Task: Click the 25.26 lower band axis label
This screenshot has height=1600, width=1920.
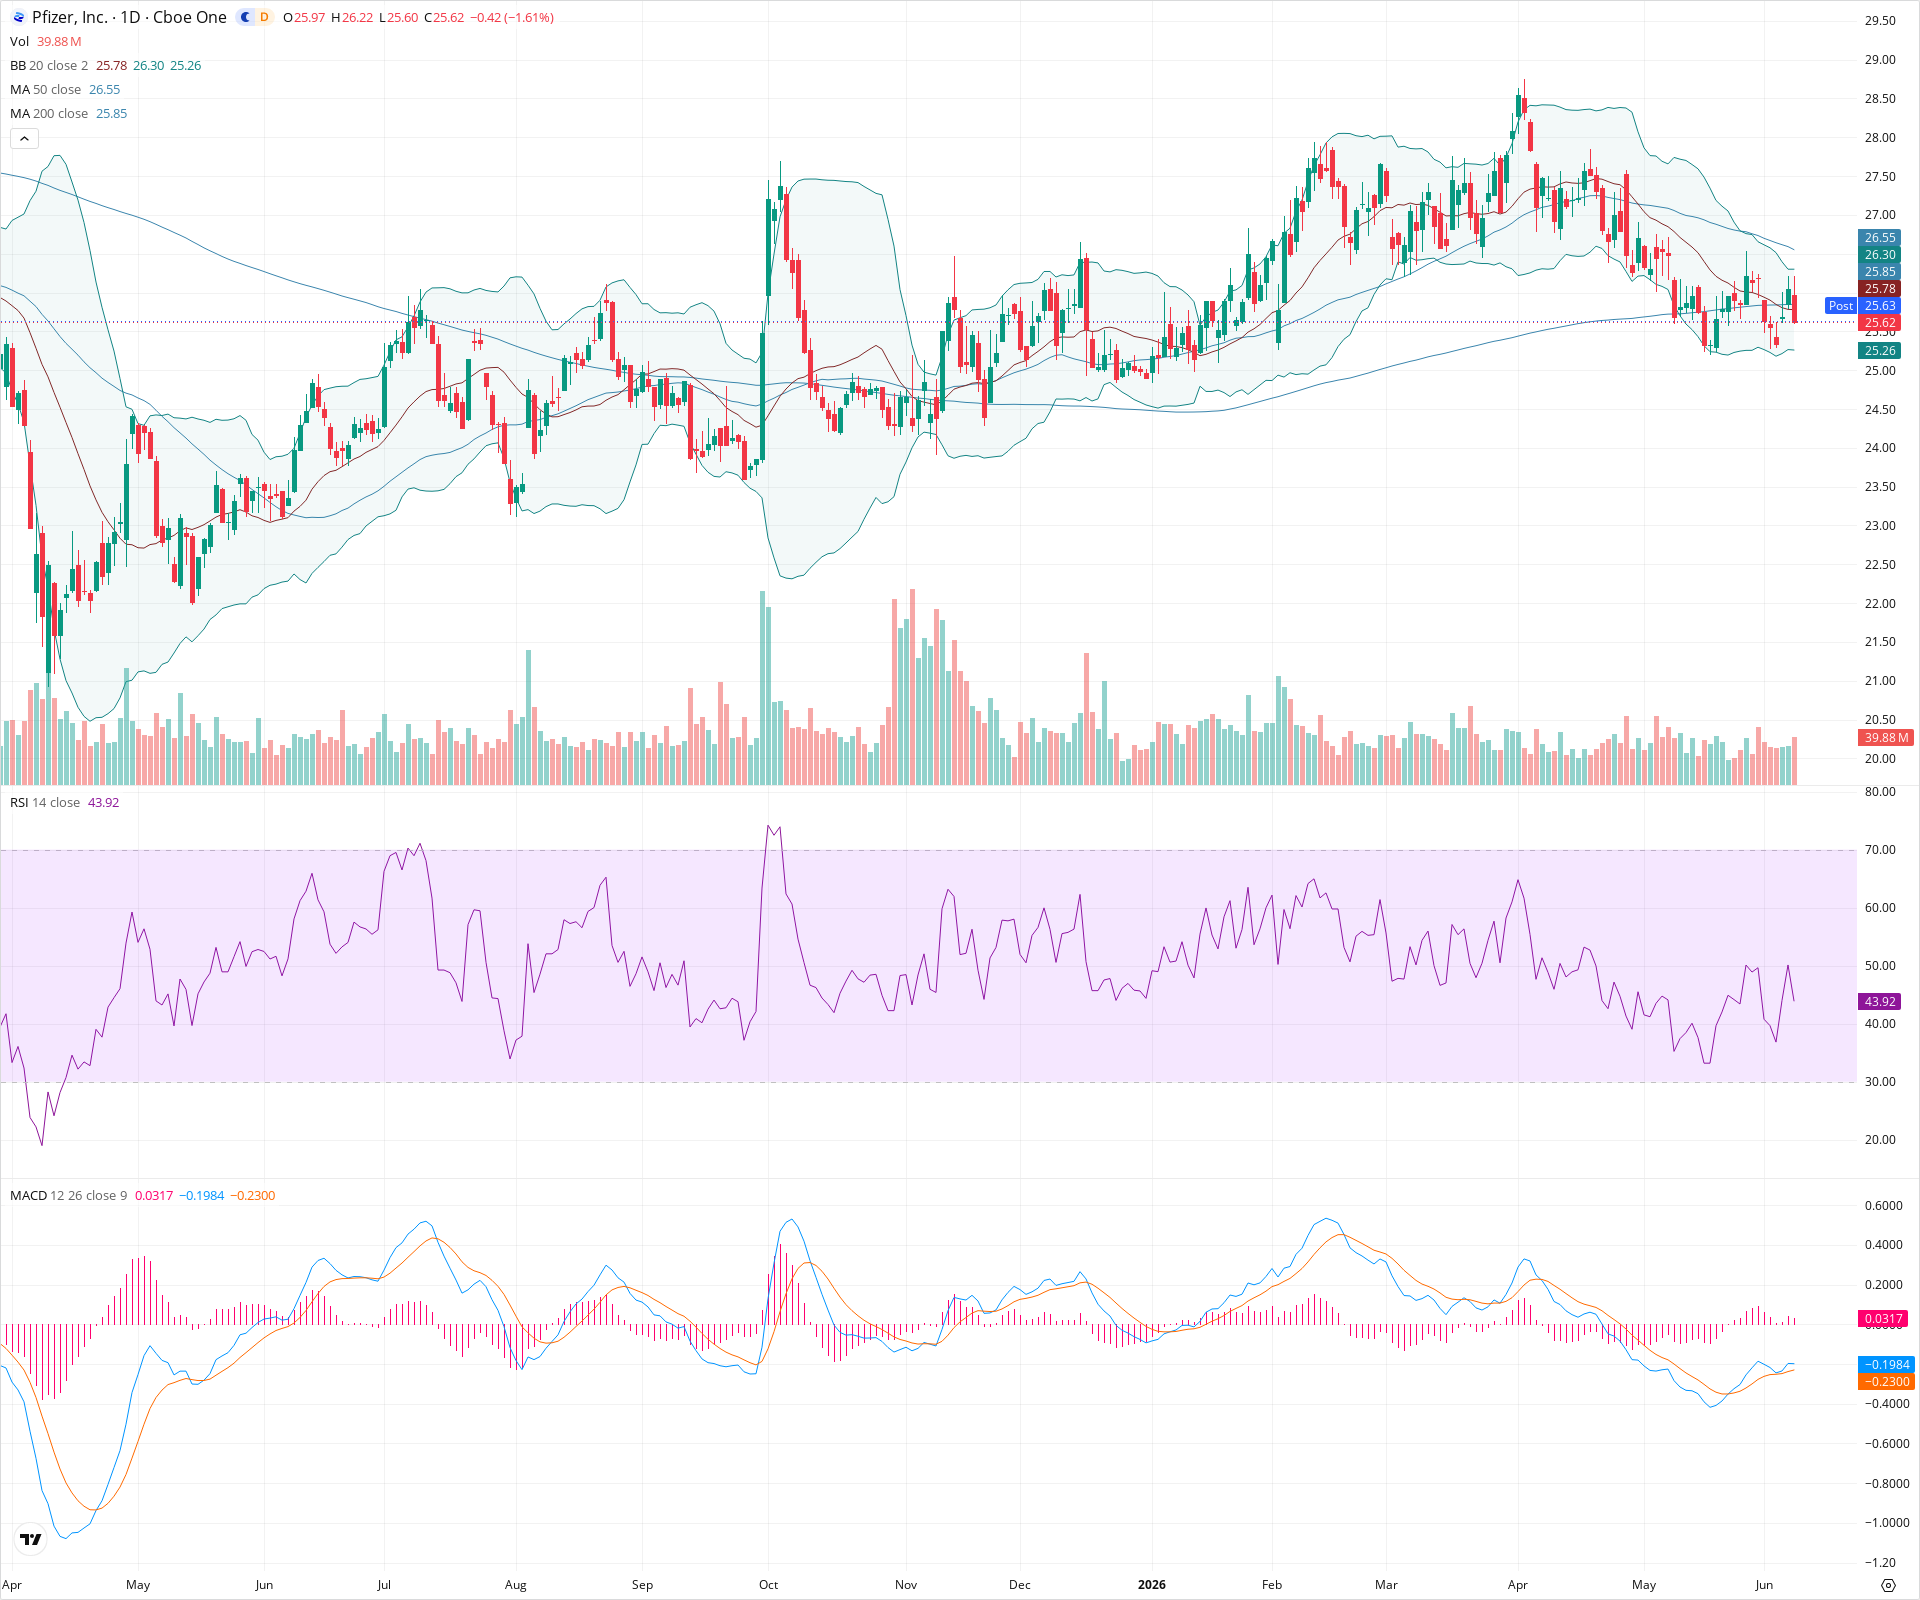Action: click(1880, 350)
